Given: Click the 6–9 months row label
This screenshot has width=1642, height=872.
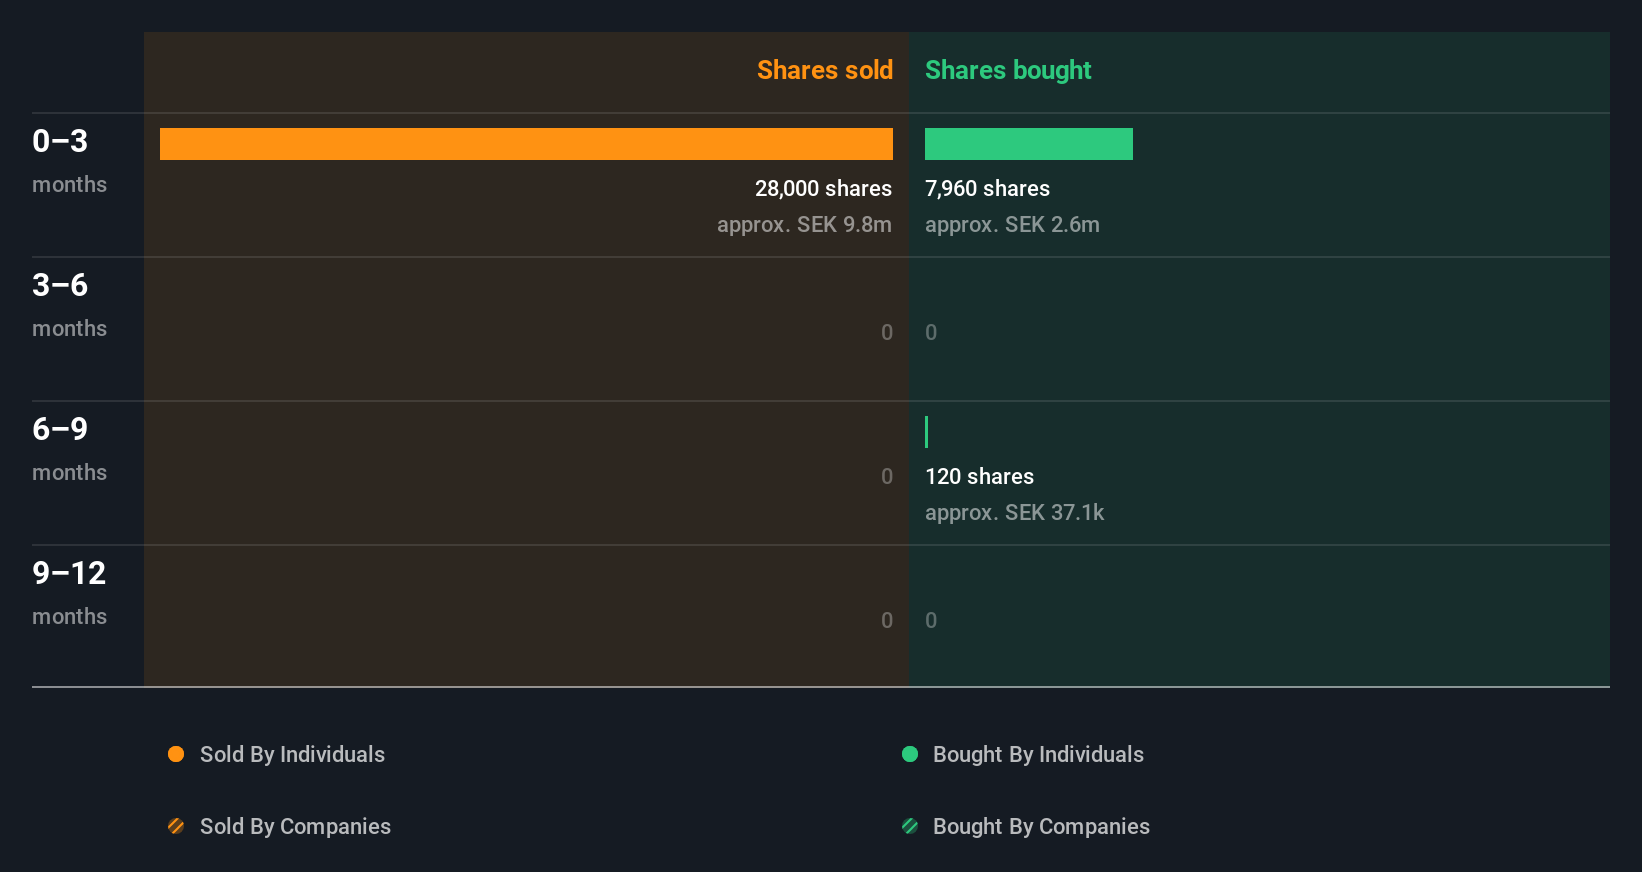Looking at the screenshot, I should click(69, 449).
